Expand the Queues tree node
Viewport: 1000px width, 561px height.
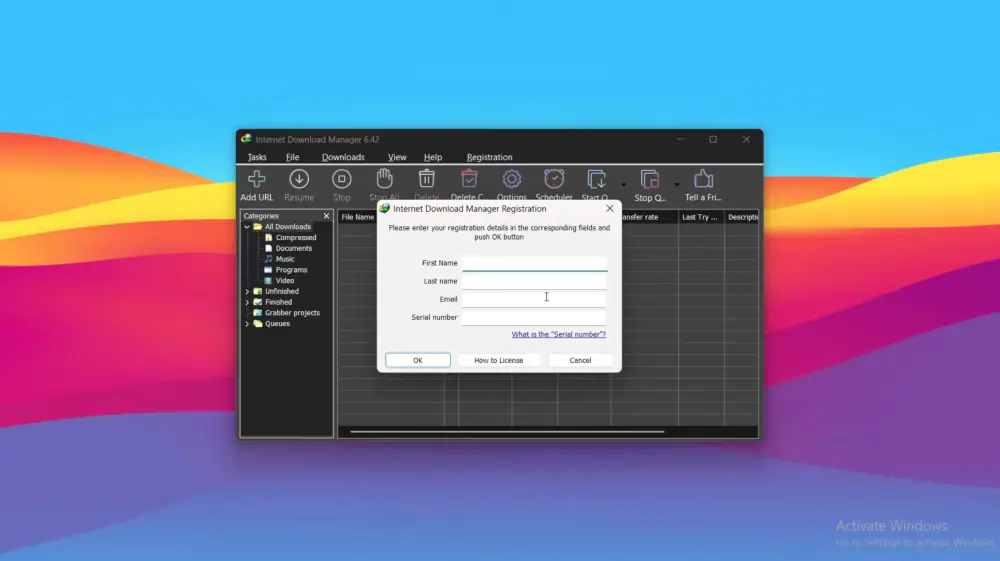pyautogui.click(x=247, y=324)
